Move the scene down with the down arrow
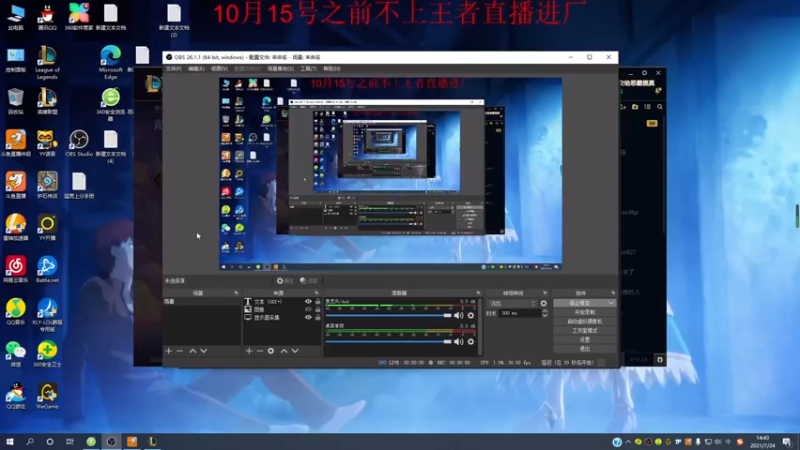Viewport: 800px width, 450px height. [x=204, y=351]
